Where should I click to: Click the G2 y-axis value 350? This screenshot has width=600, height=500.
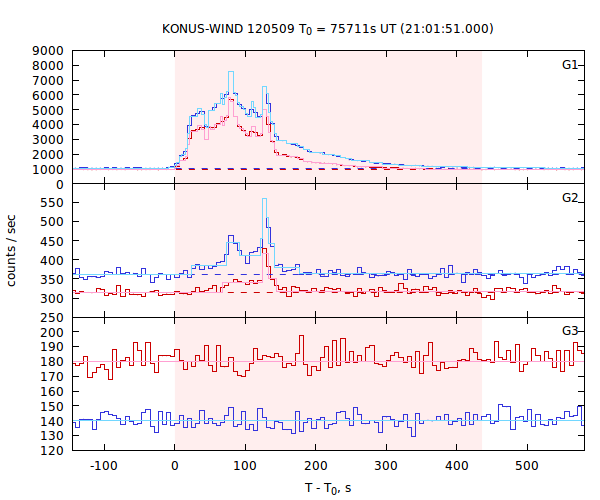pos(52,280)
